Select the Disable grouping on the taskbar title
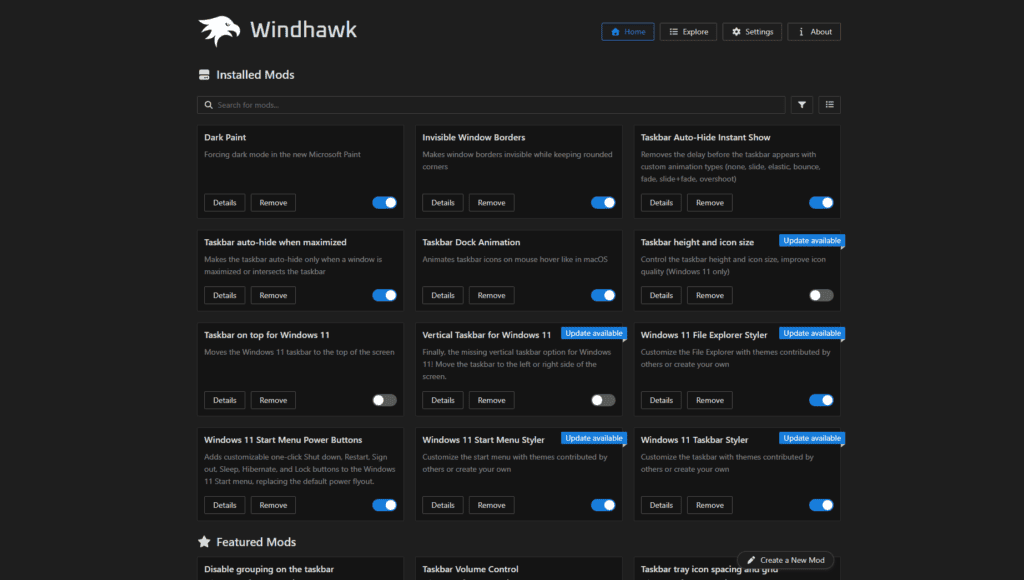Image resolution: width=1024 pixels, height=580 pixels. click(x=269, y=570)
